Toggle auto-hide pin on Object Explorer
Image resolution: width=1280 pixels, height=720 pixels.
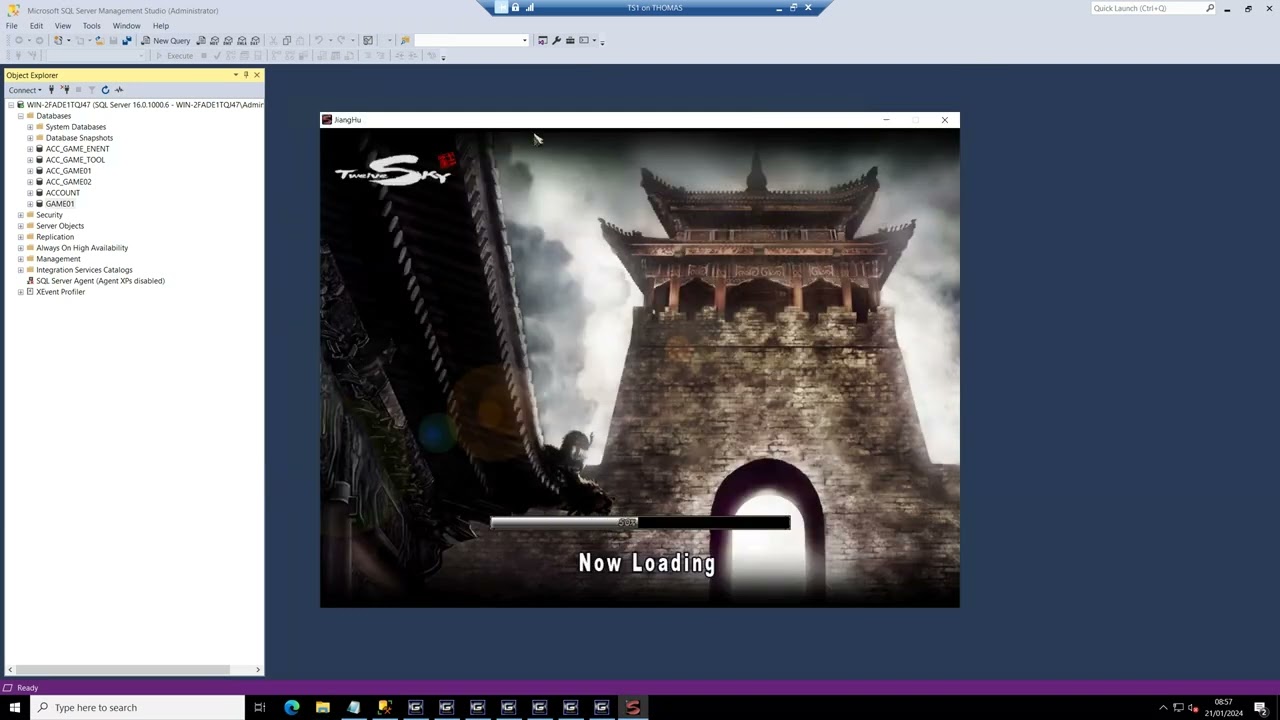click(246, 75)
